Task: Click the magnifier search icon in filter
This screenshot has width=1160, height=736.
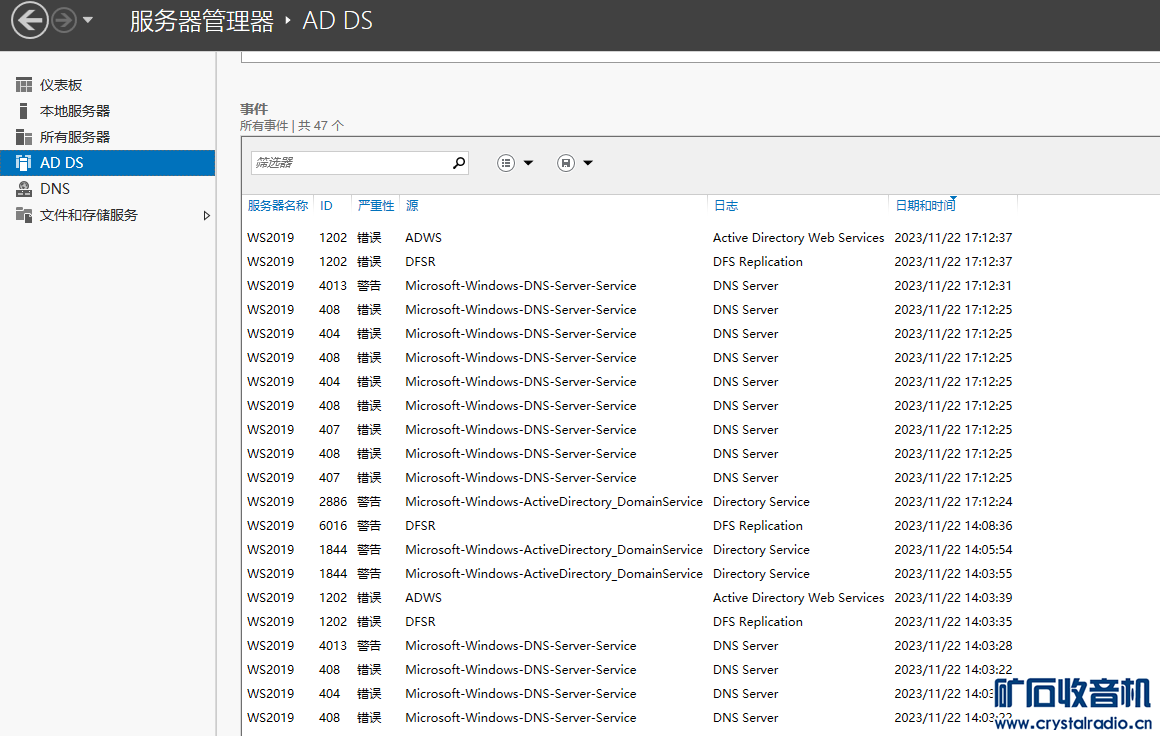Action: 459,162
